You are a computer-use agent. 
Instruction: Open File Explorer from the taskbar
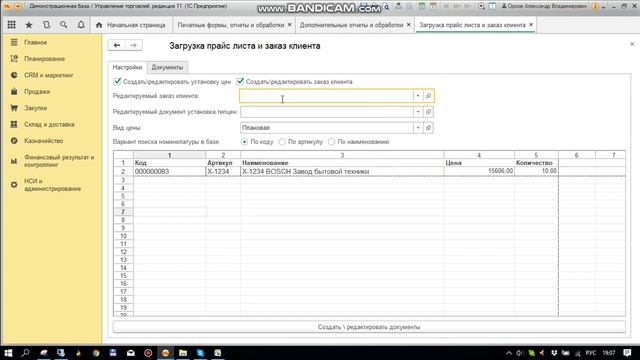coord(183,353)
